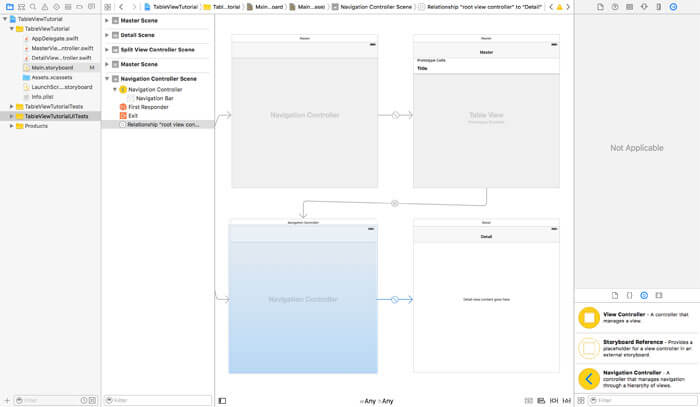700x407 pixels.
Task: Collapse the TableViewTutorial project root
Action: pos(5,19)
